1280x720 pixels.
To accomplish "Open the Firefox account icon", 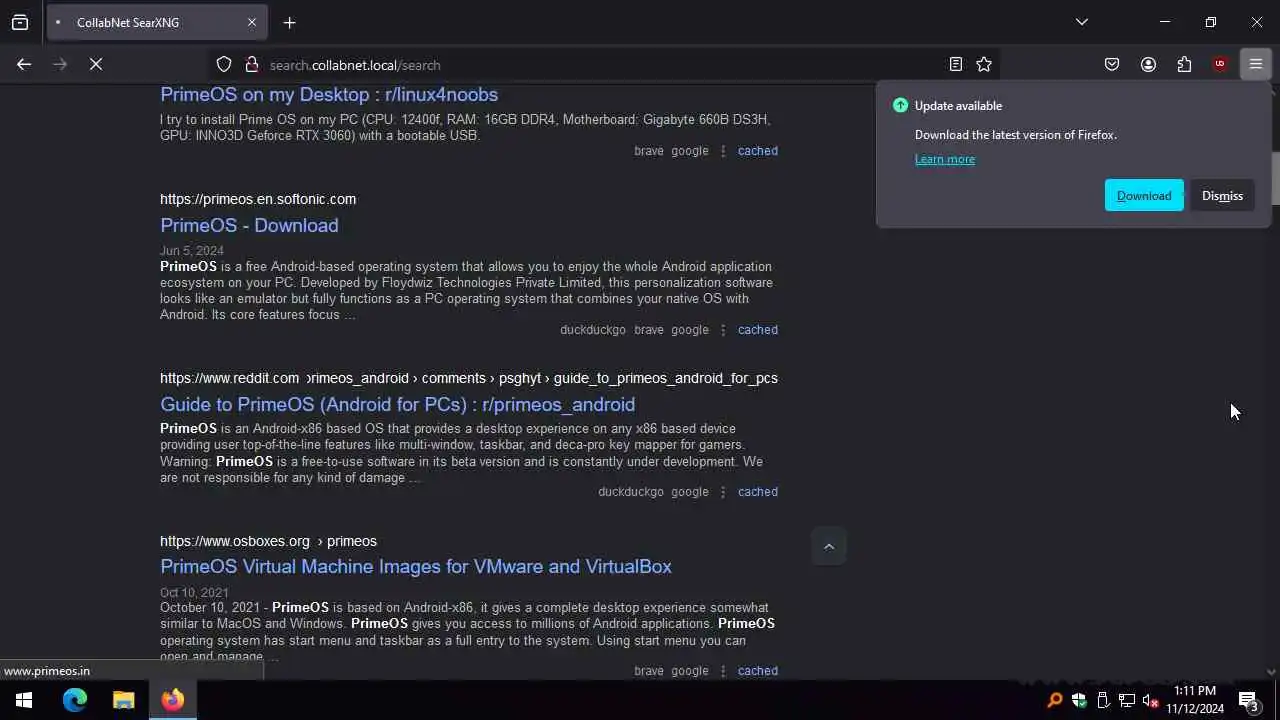I will 1148,64.
